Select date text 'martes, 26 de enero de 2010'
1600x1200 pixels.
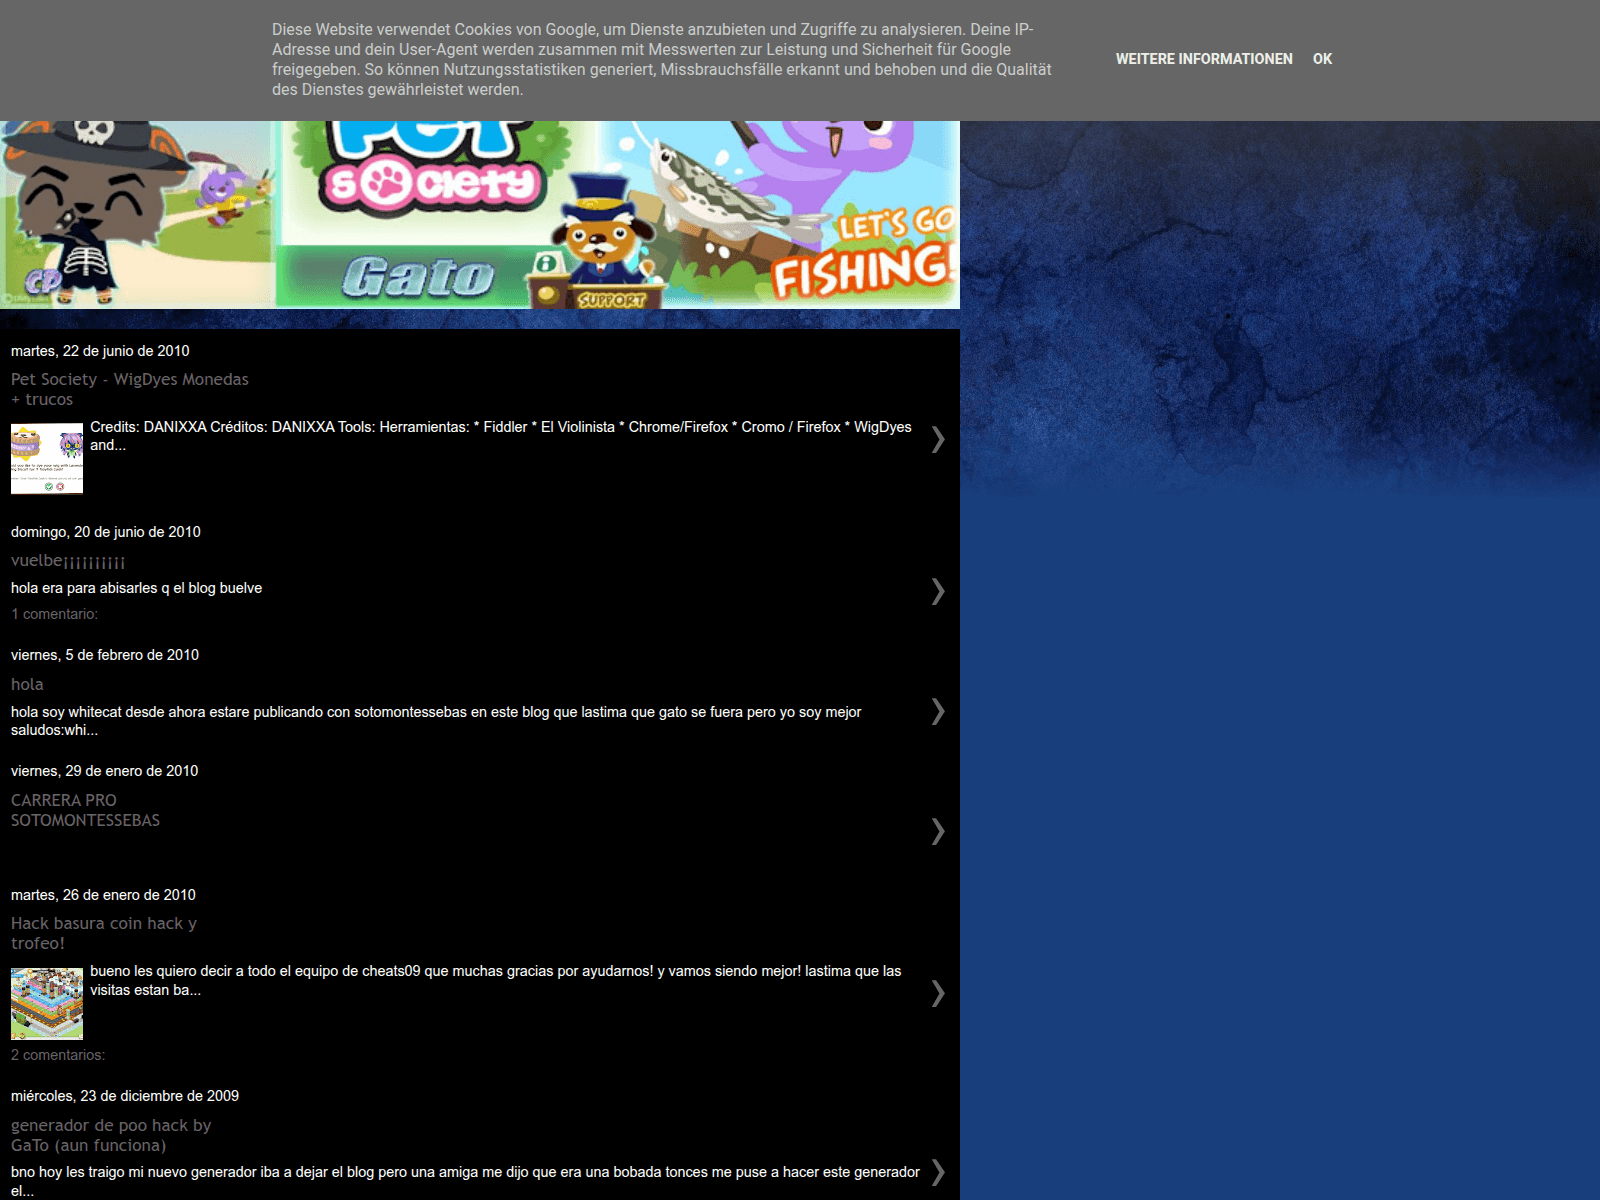(x=103, y=895)
